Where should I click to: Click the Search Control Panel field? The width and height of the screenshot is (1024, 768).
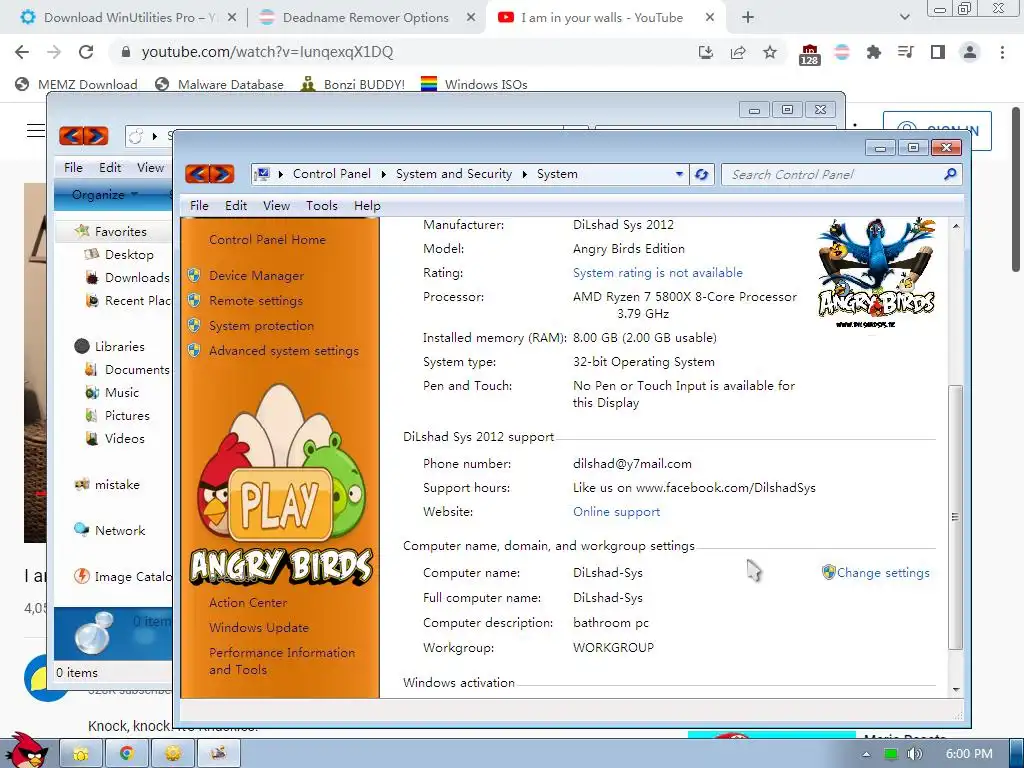click(831, 174)
